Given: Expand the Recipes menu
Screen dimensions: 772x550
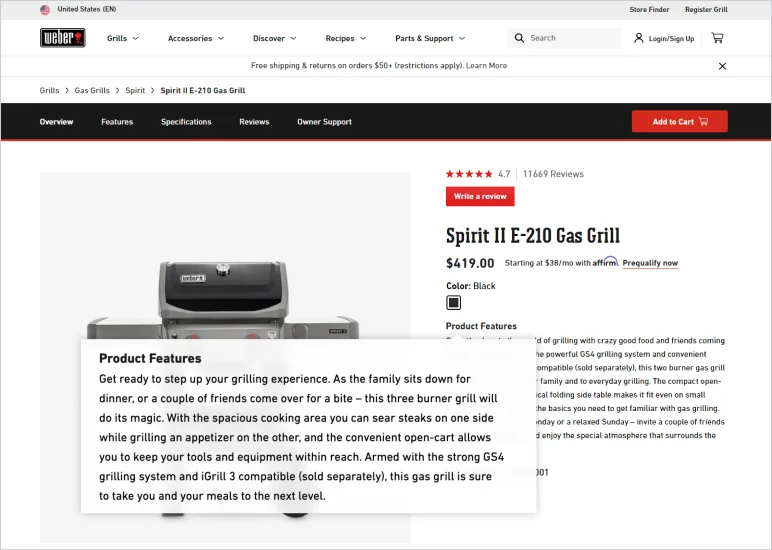Looking at the screenshot, I should pyautogui.click(x=346, y=38).
